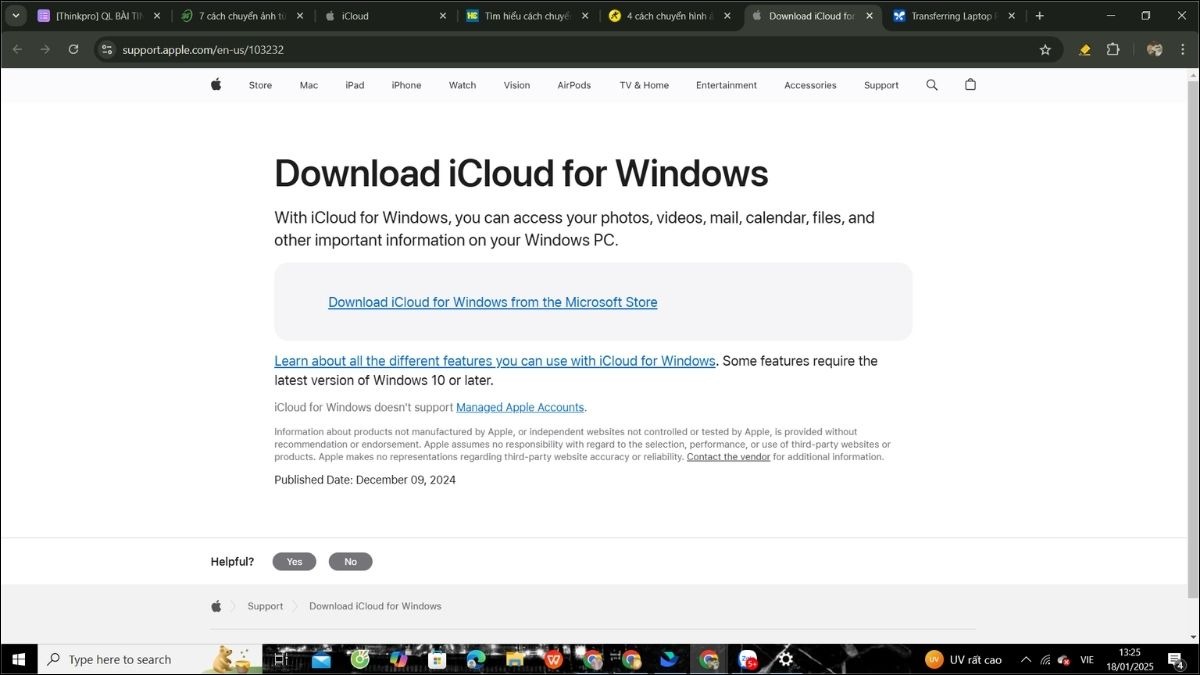Open the iPad menu item
Image resolution: width=1200 pixels, height=675 pixels.
(x=355, y=85)
